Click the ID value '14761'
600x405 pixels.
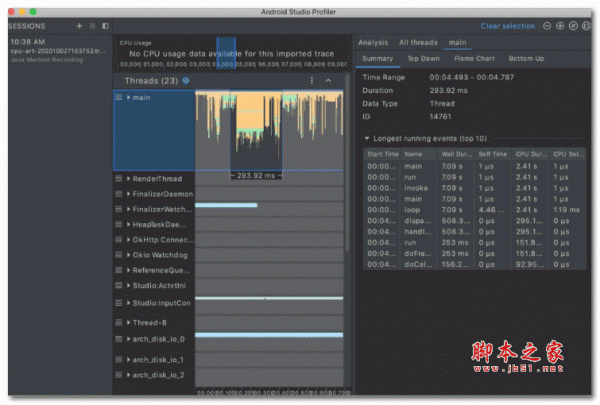[x=440, y=116]
